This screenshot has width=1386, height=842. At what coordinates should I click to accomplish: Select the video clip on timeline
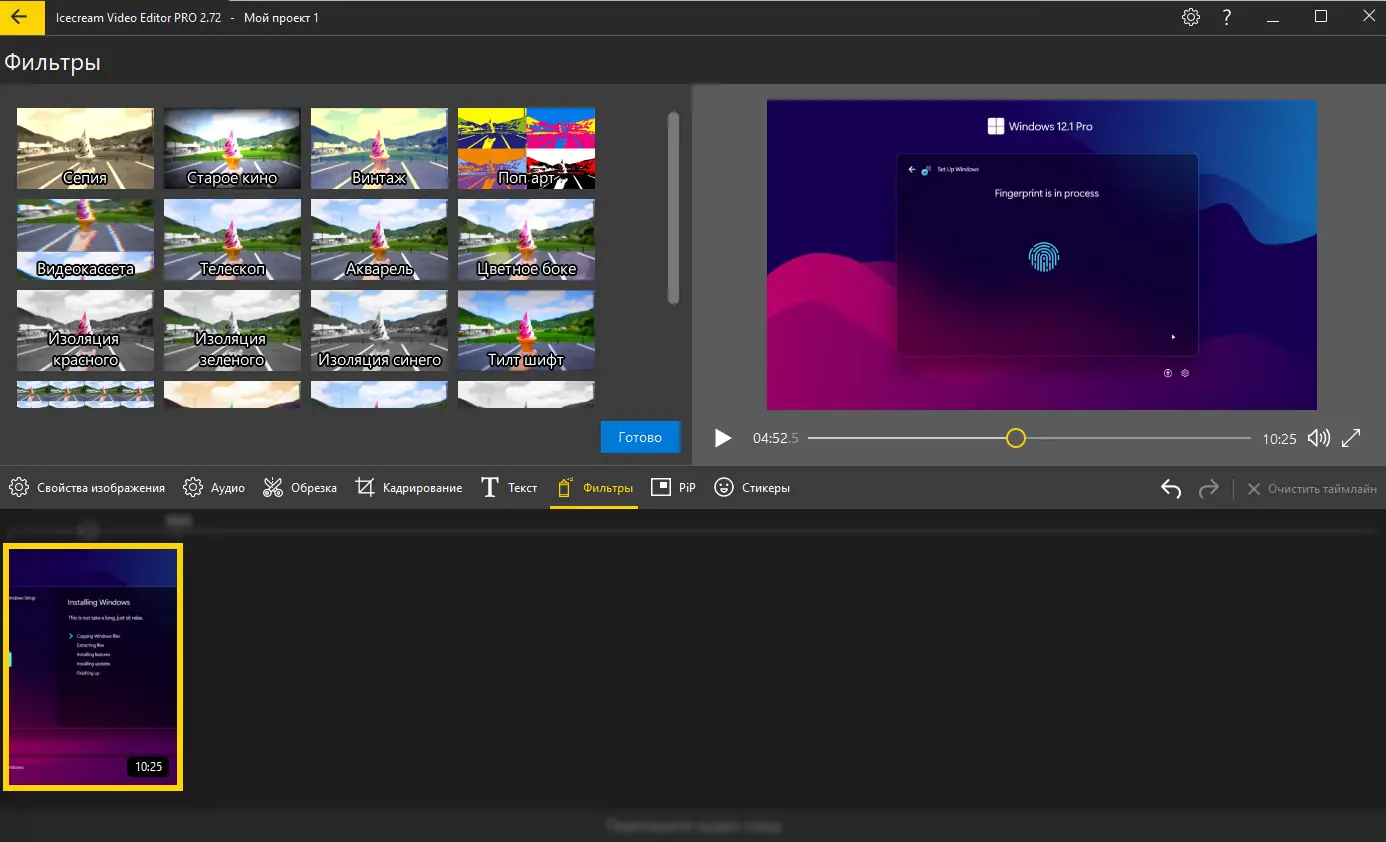(92, 667)
